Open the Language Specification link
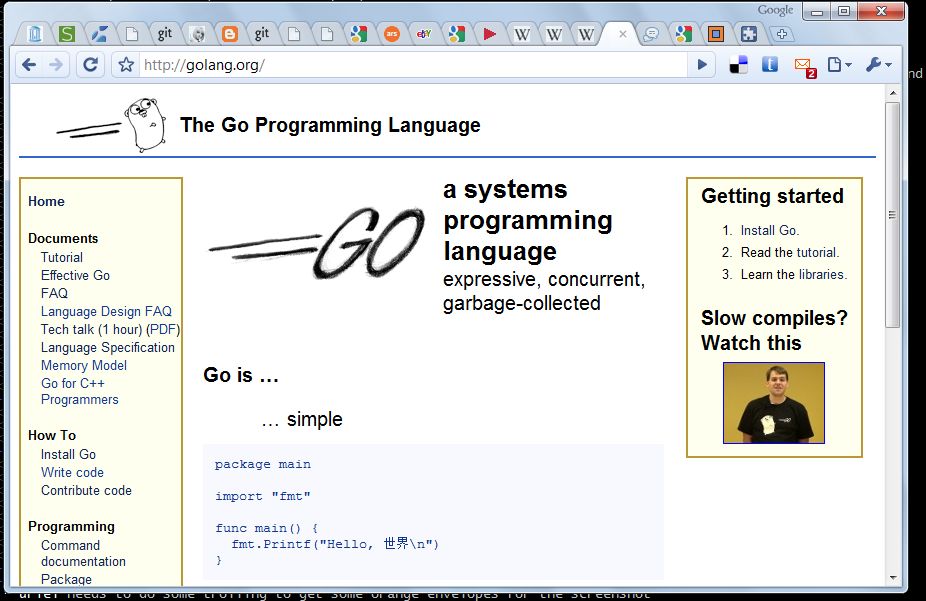 click(x=107, y=347)
